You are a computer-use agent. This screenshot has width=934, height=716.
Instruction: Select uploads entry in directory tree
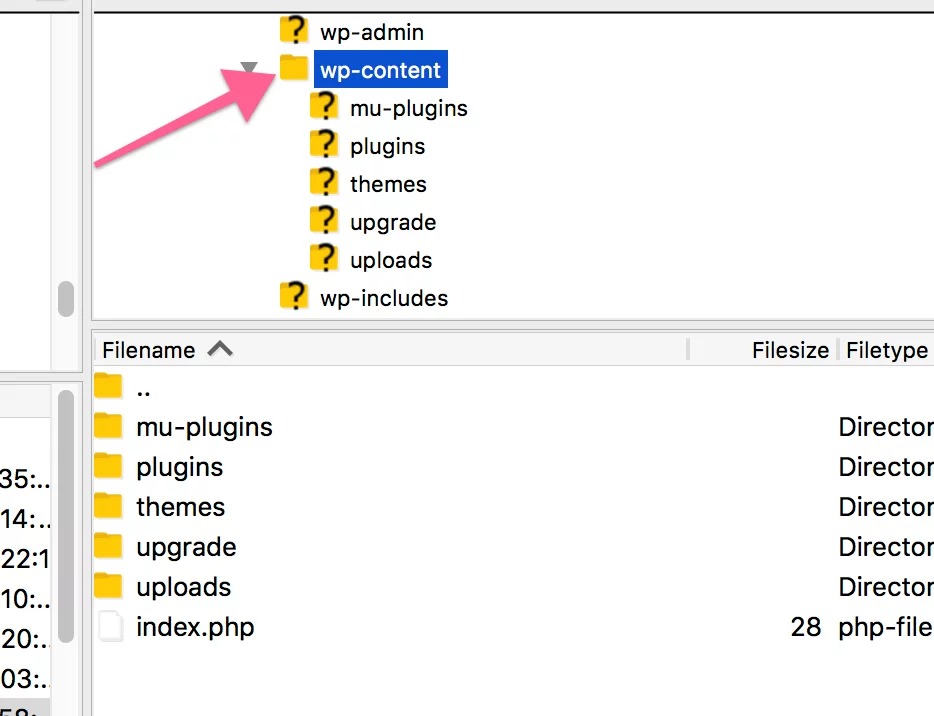coord(391,260)
